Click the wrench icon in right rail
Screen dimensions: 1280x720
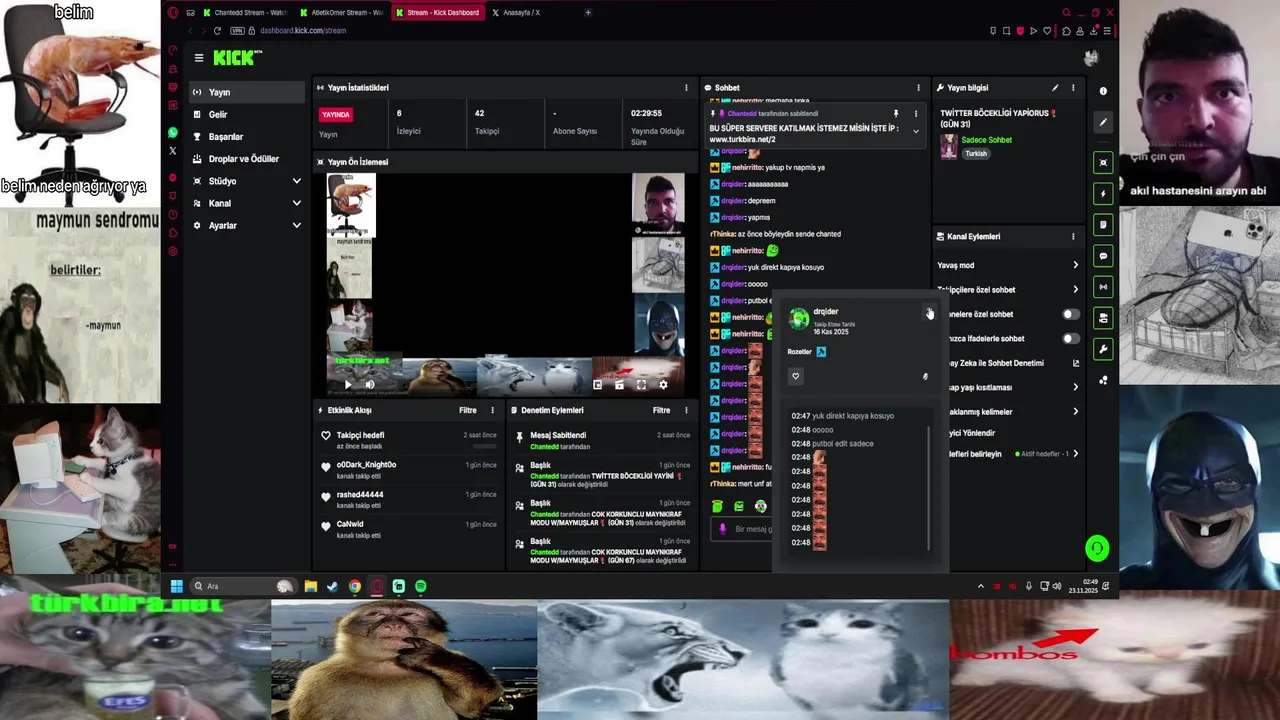[x=1103, y=349]
